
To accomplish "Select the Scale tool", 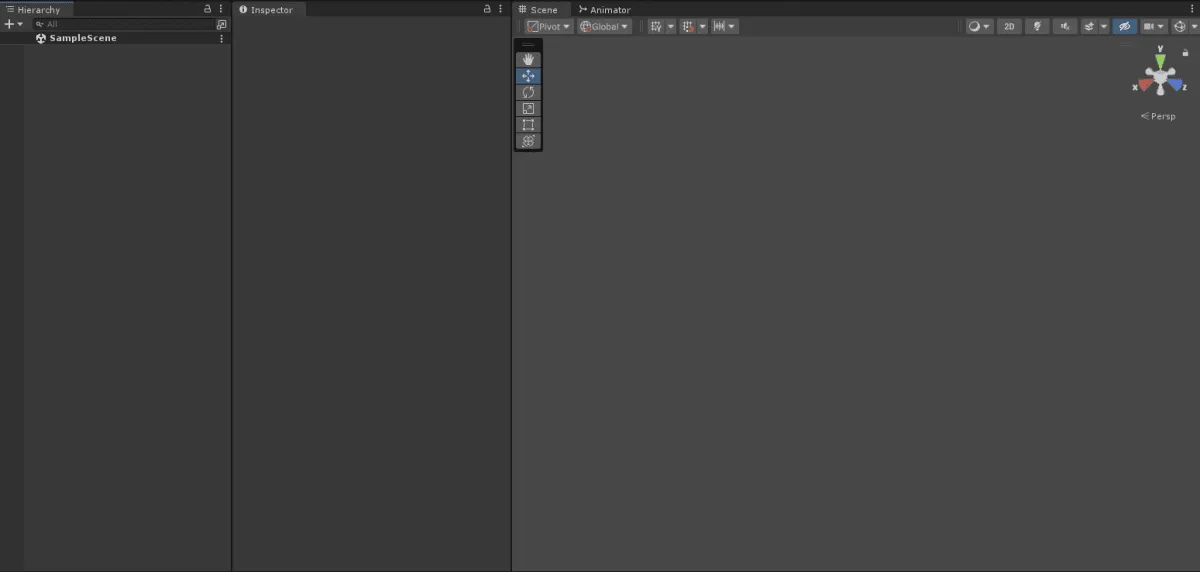I will point(528,109).
